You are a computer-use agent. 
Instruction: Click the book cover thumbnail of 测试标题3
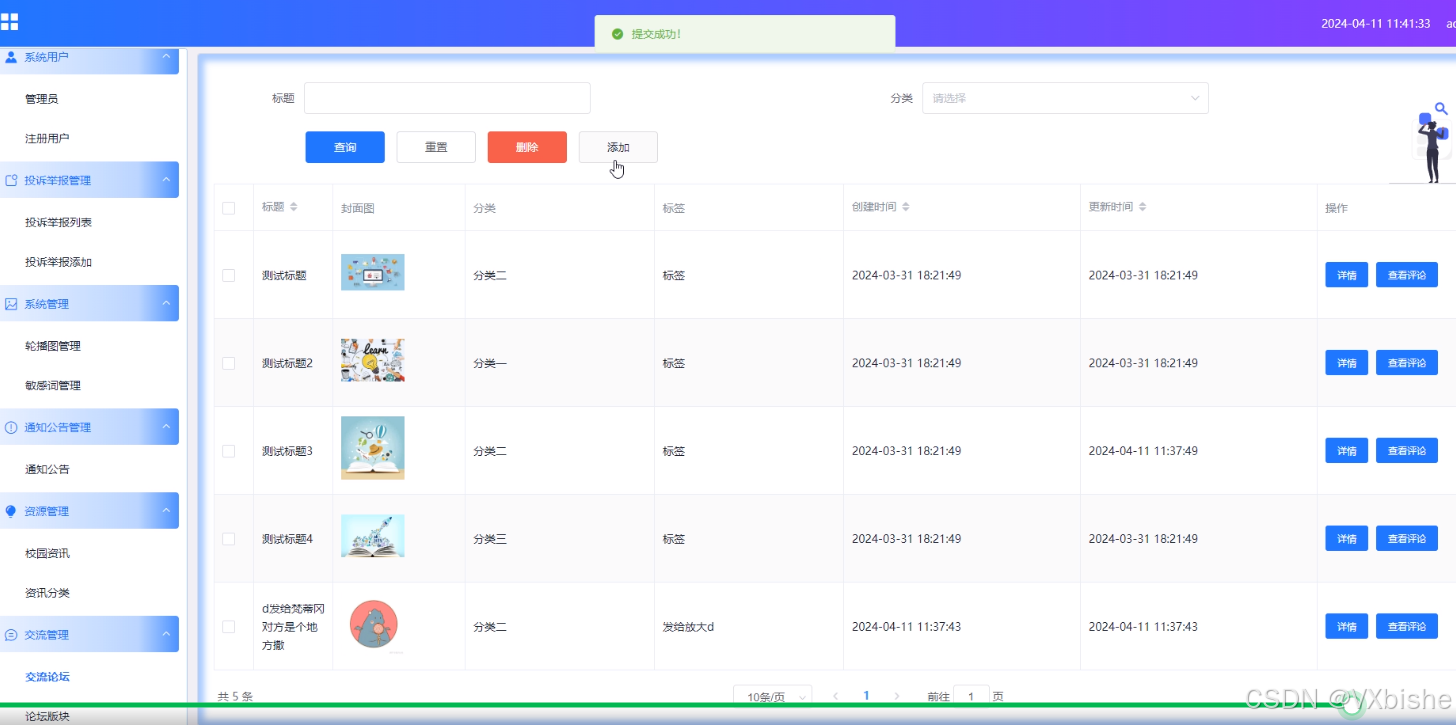pyautogui.click(x=373, y=448)
